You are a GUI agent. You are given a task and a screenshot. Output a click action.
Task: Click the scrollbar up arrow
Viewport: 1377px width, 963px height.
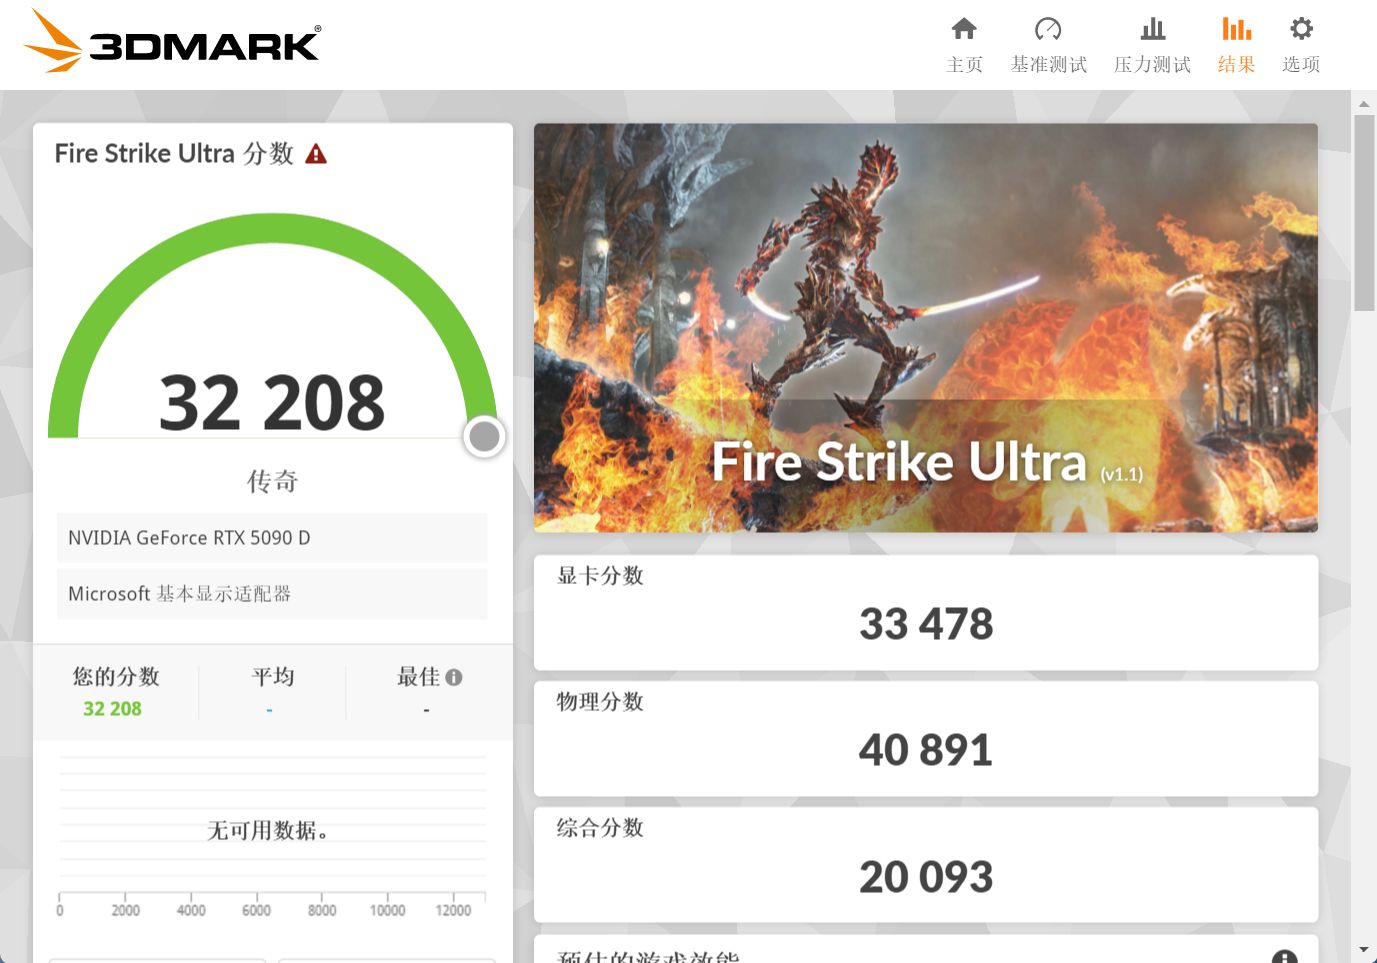tap(1364, 104)
